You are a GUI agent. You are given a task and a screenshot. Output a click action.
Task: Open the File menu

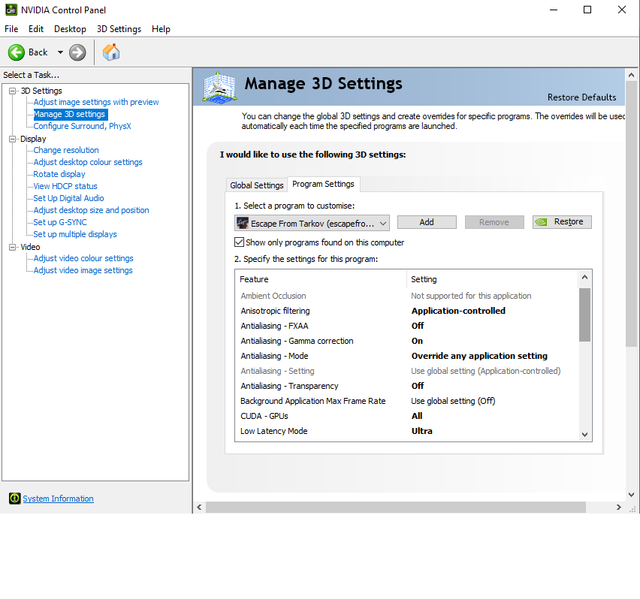[x=11, y=29]
